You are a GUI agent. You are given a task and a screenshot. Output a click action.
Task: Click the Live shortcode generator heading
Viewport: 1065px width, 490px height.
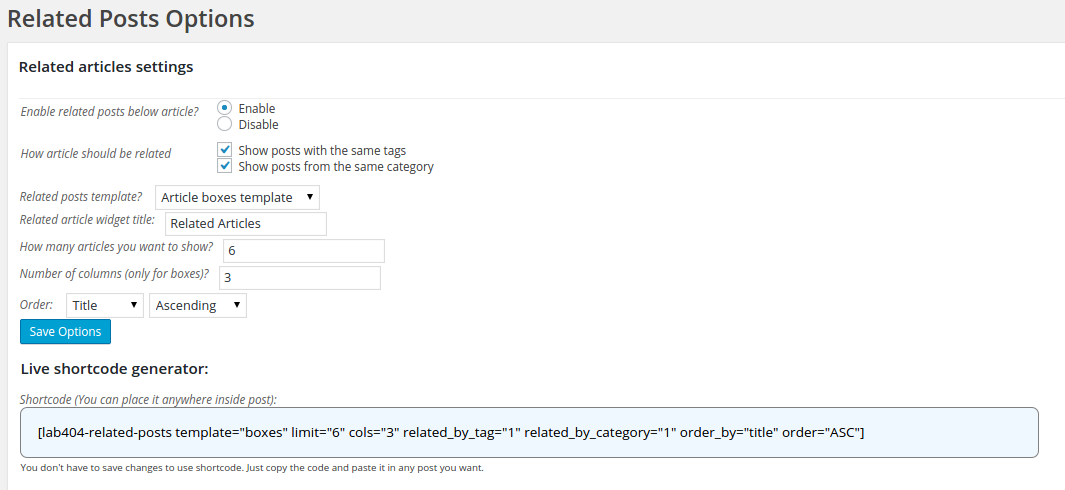tap(114, 369)
